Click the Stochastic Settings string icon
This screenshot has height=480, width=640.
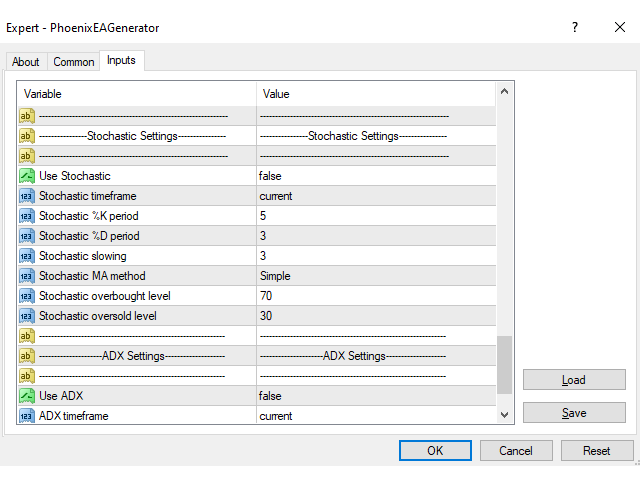[x=27, y=136]
